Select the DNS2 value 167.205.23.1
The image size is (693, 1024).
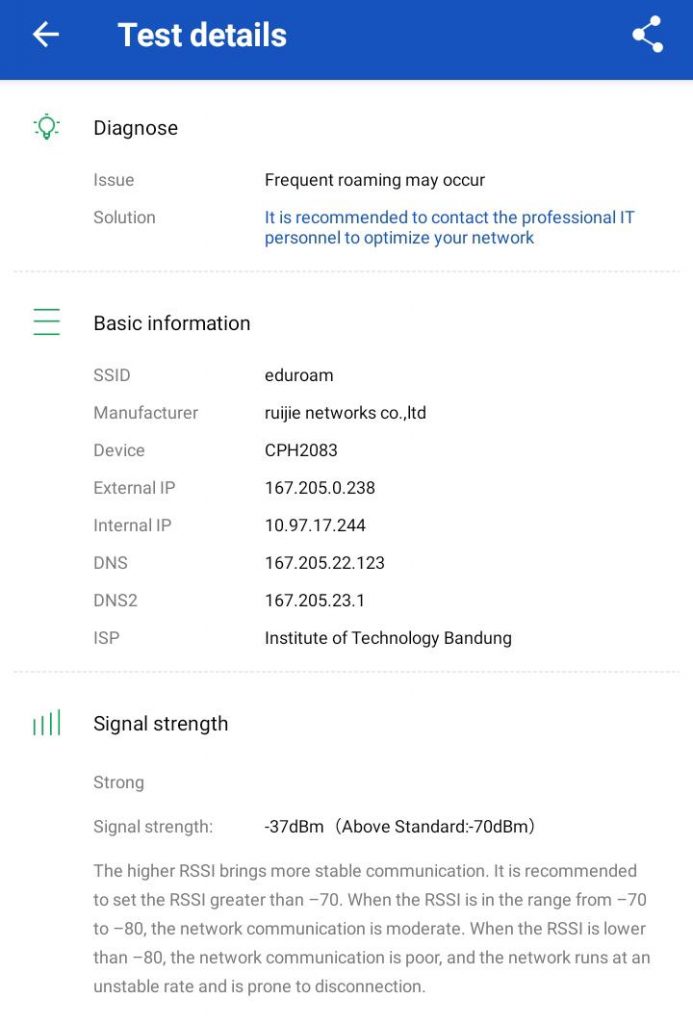tap(315, 600)
